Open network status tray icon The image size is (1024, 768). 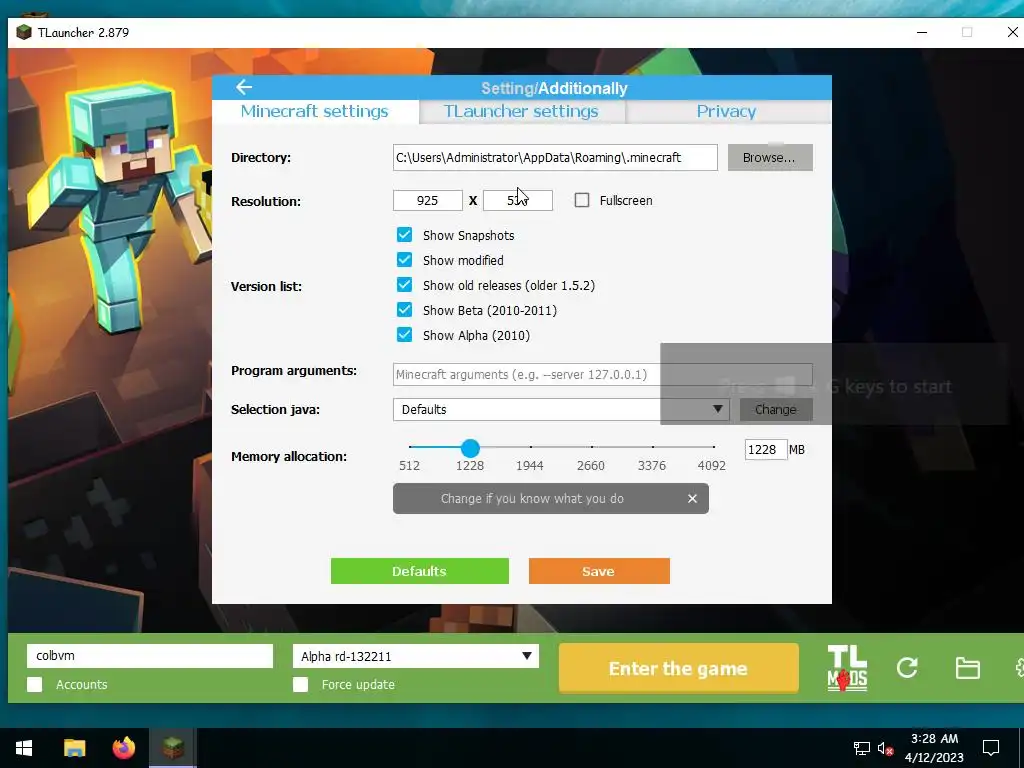pos(861,748)
